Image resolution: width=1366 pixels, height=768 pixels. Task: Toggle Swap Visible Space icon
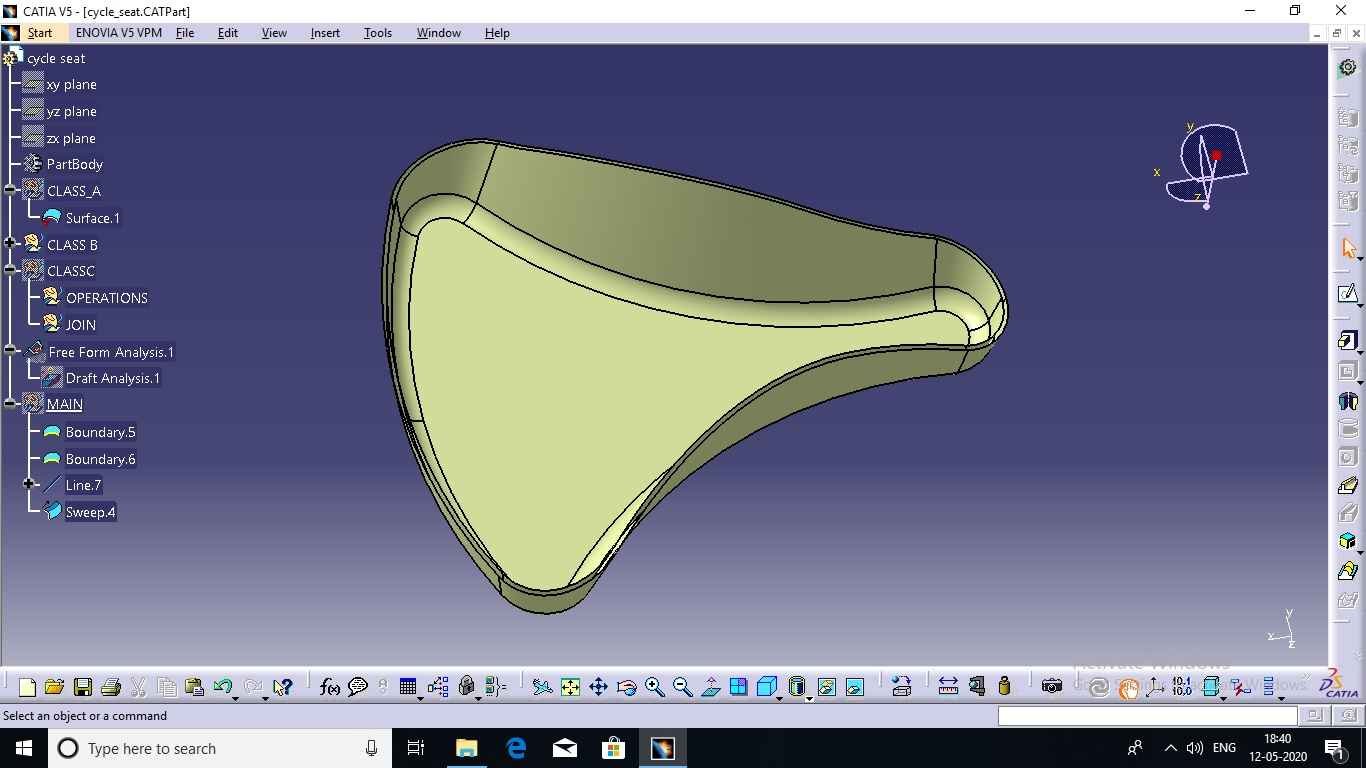[855, 687]
